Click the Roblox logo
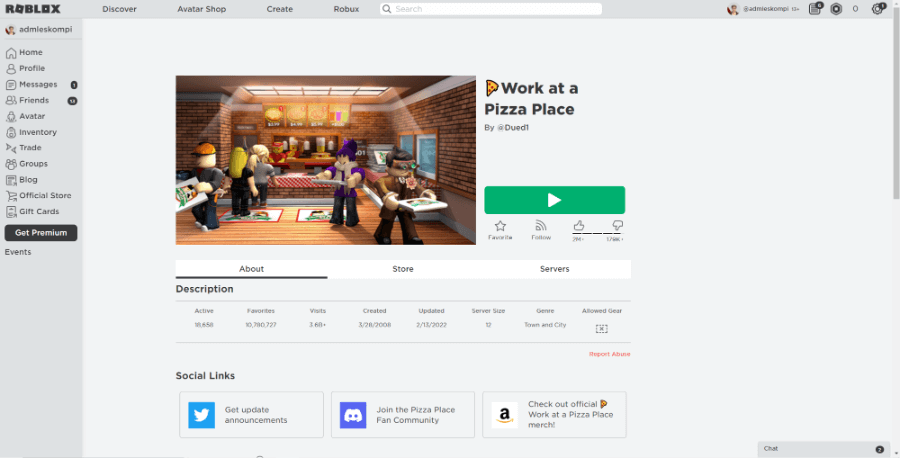Screen dimensions: 900x458 pyautogui.click(x=33, y=9)
